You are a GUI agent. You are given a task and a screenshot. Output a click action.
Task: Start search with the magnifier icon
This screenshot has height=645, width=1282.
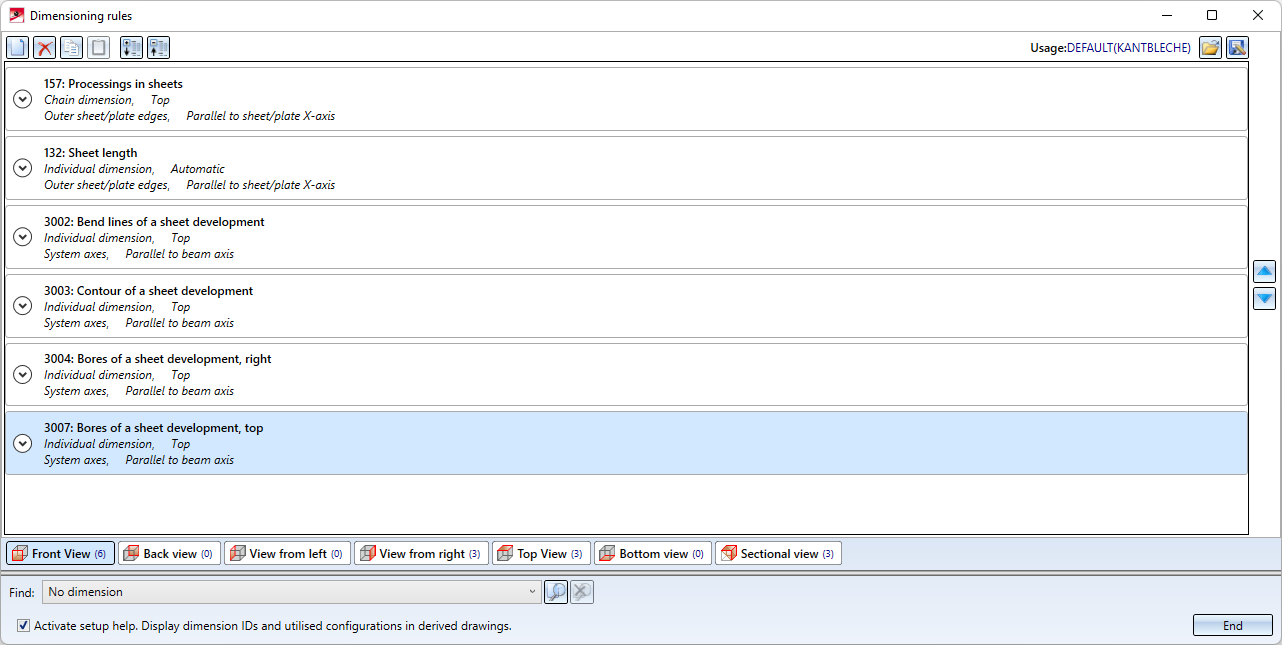[x=556, y=592]
